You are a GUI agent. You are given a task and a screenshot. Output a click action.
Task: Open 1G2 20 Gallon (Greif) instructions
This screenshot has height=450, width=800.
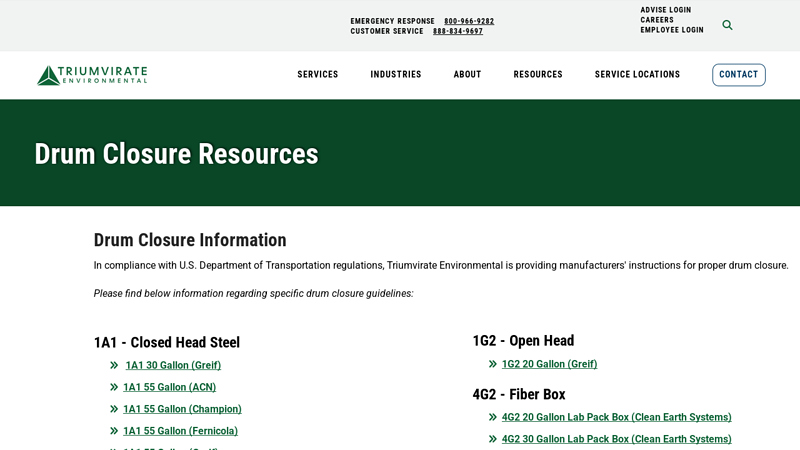pyautogui.click(x=549, y=364)
